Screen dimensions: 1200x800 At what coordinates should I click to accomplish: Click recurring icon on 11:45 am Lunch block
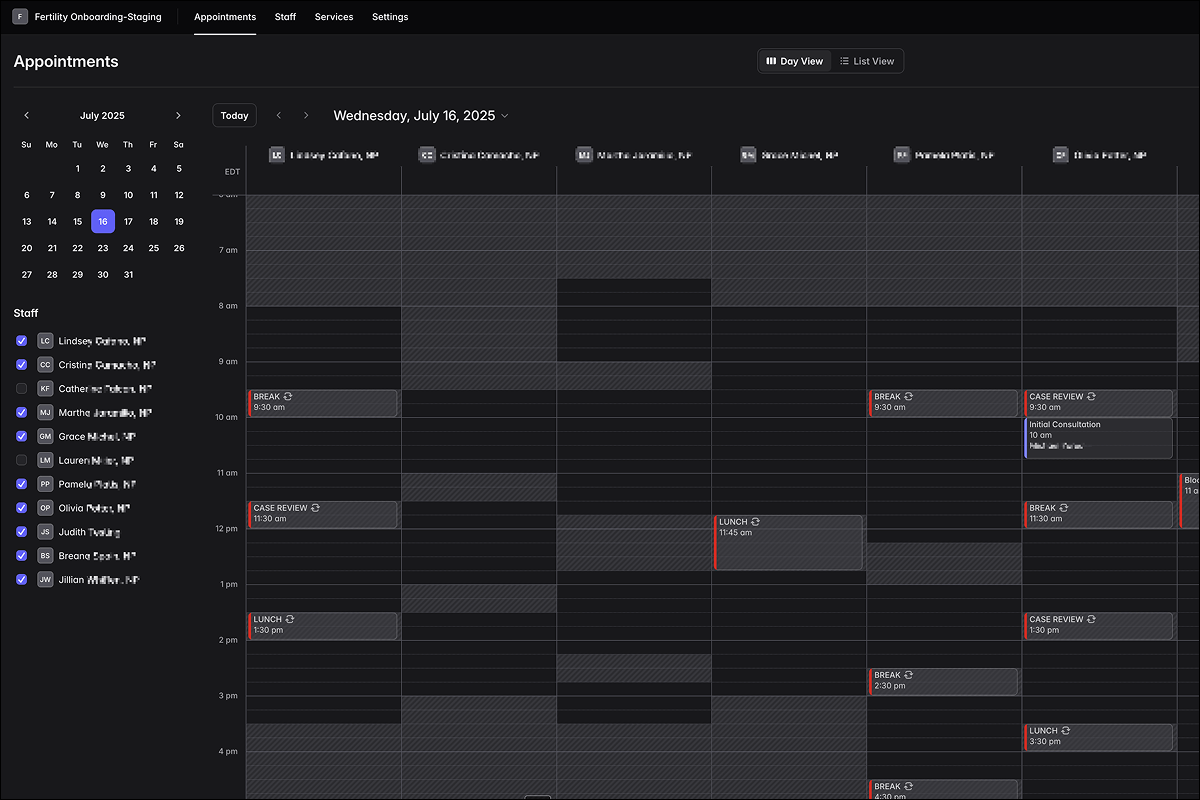coord(756,522)
